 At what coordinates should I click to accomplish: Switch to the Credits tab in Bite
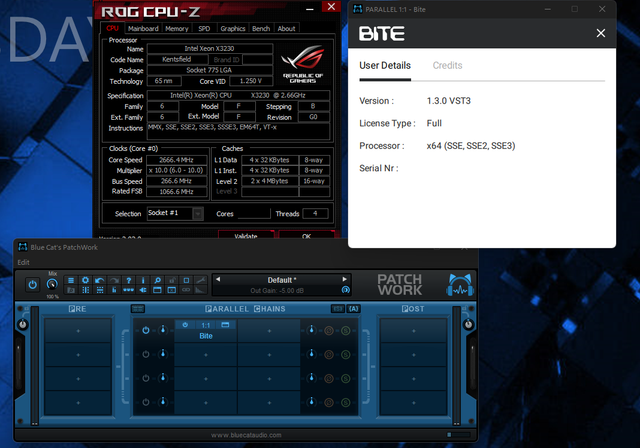point(447,65)
